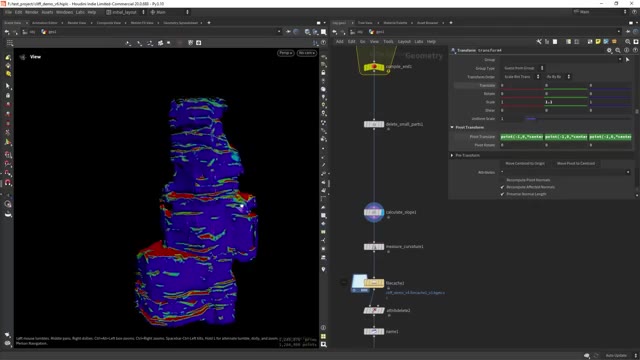Click scene view back navigation arrow
640x360 pixels.
pos(7,32)
